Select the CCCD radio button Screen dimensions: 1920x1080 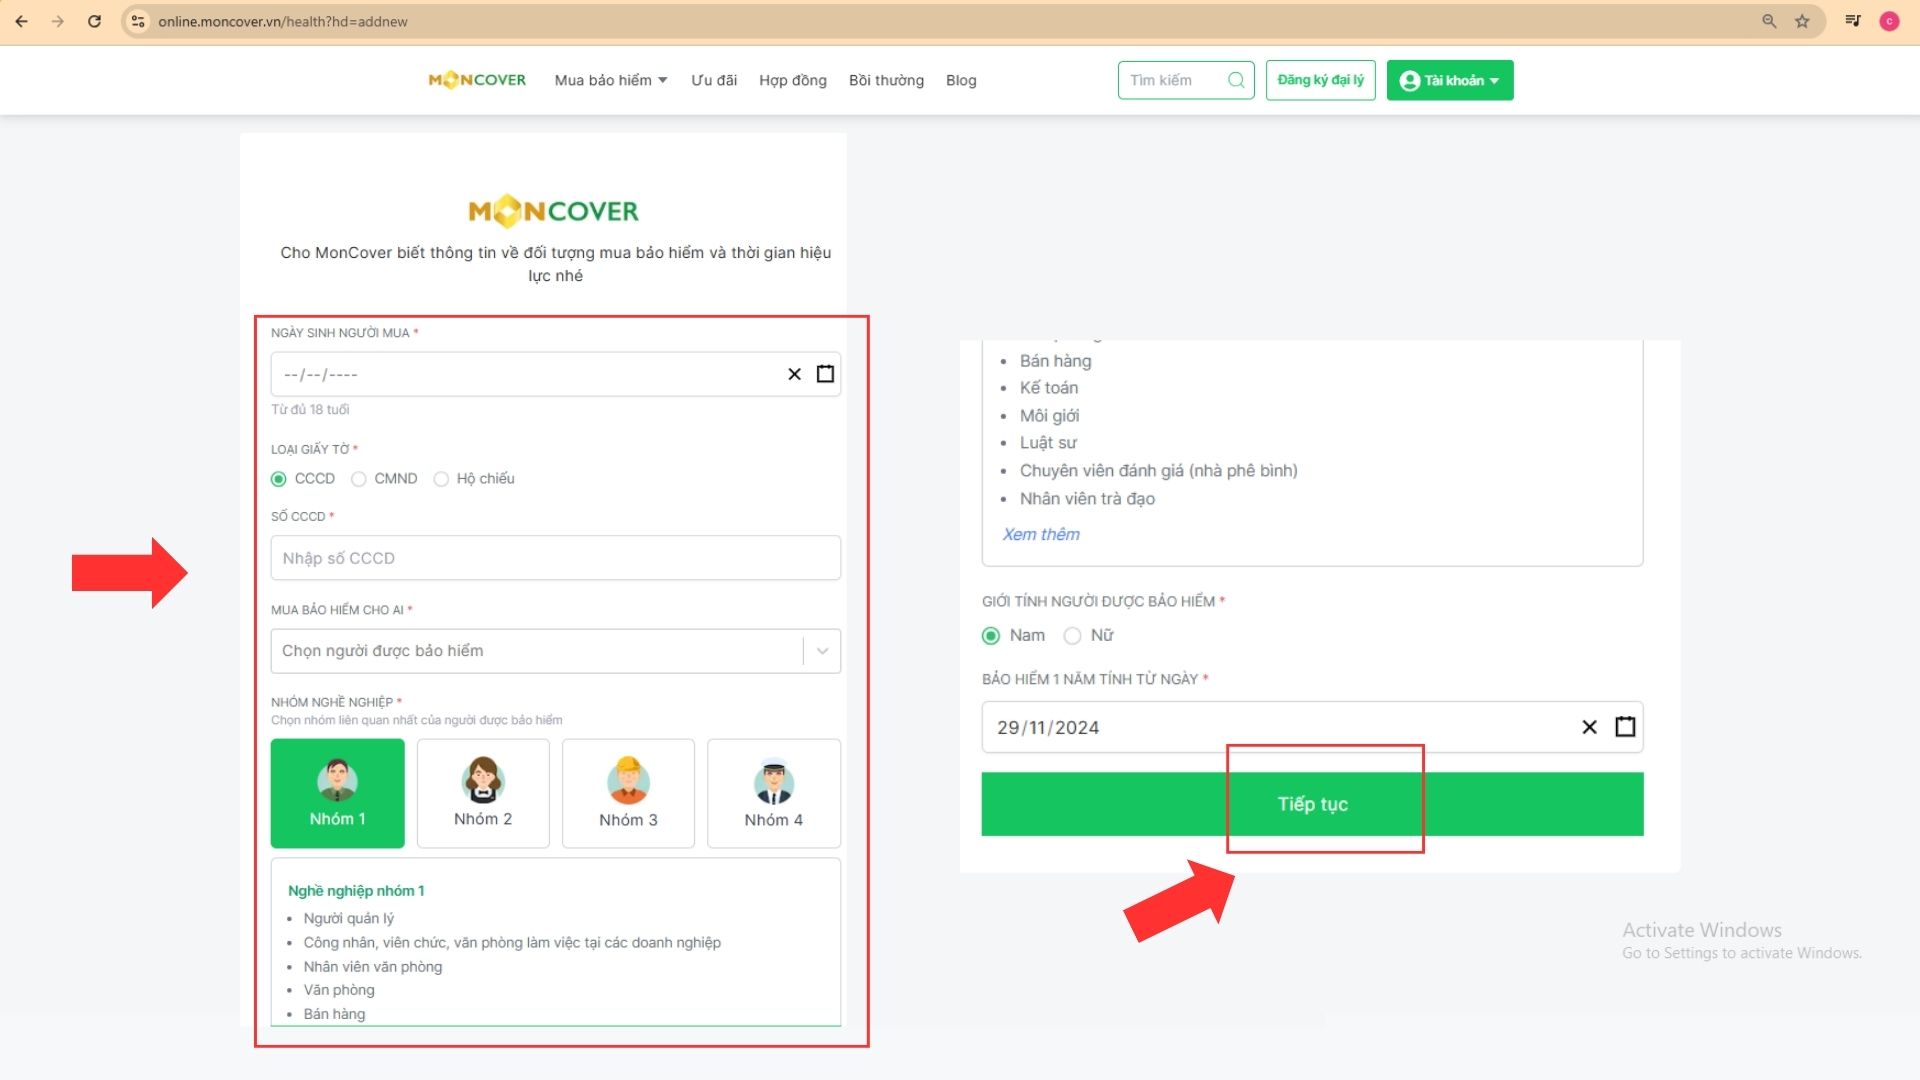280,477
